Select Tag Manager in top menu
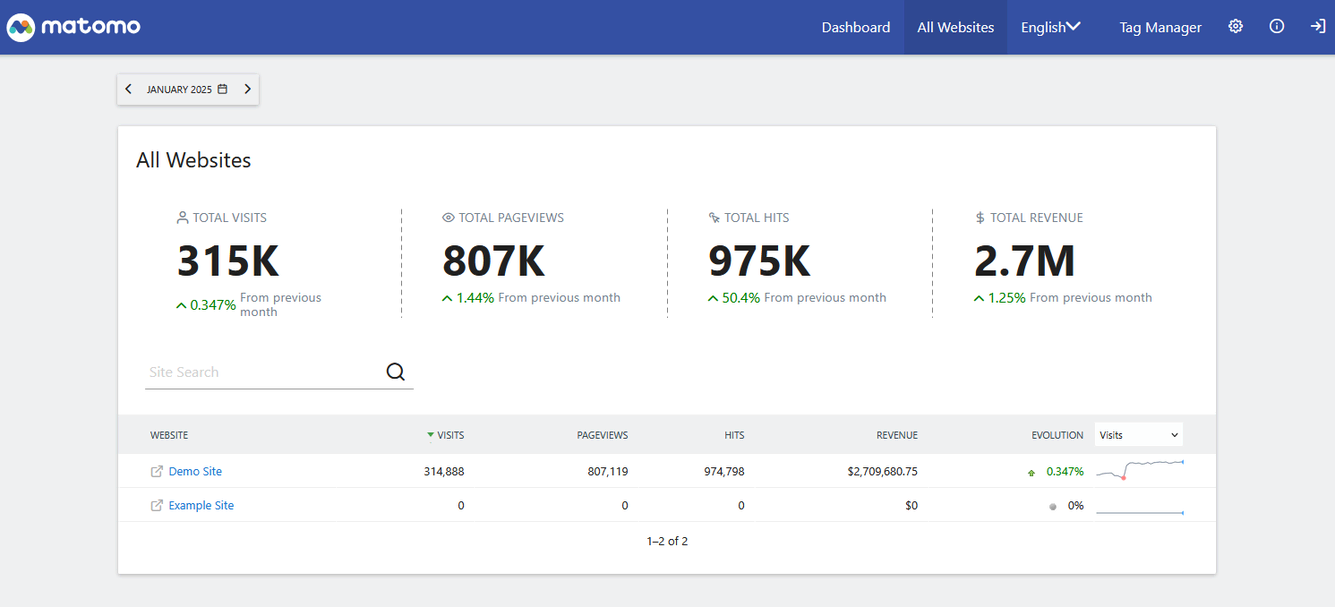 pos(1160,27)
